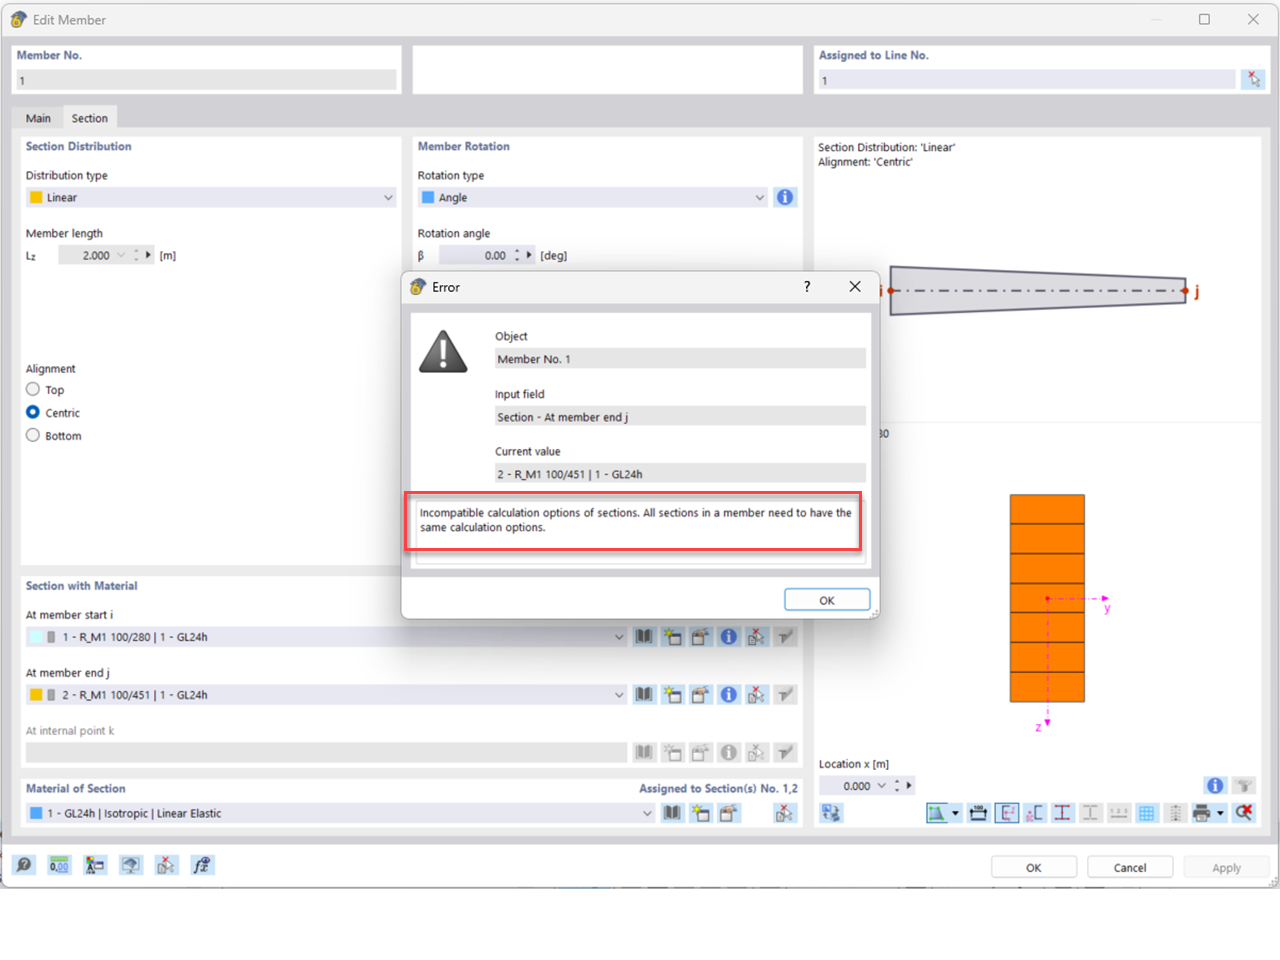
Task: Open the help icon in the bottom toolbar
Action: (x=24, y=865)
